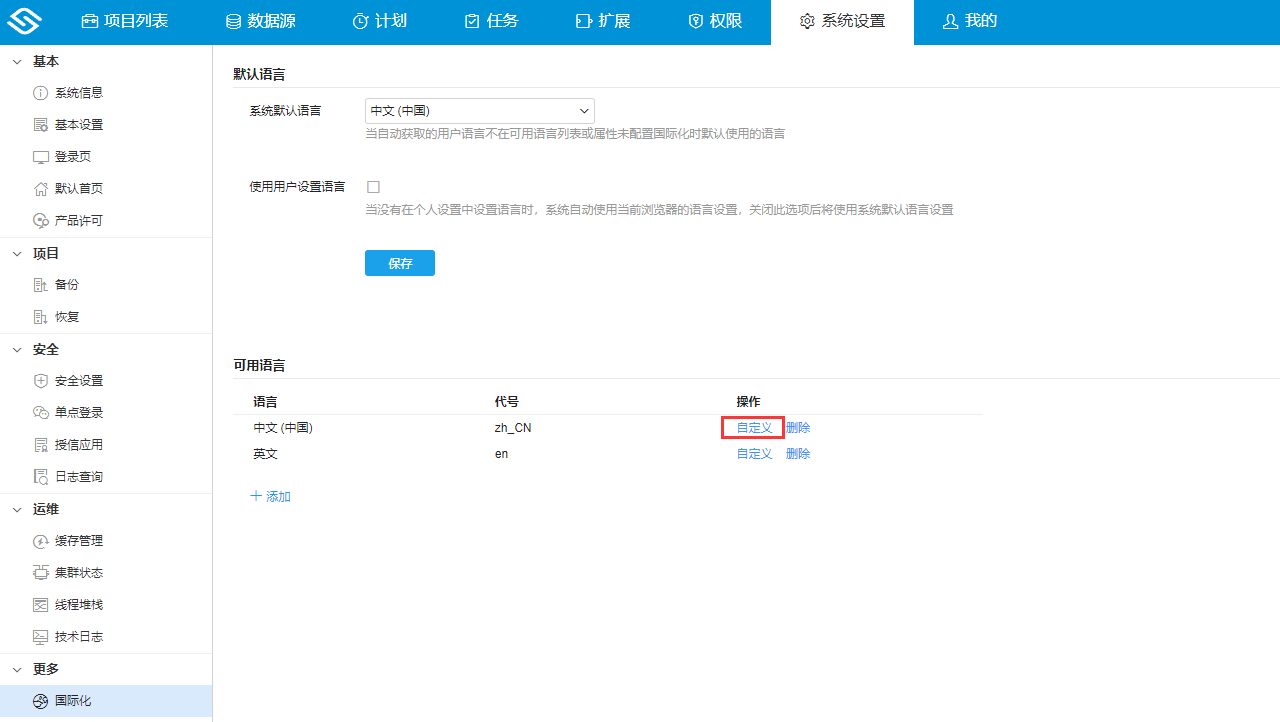Select 自定义 for the zh_CN language row
1280x722 pixels.
(x=753, y=427)
